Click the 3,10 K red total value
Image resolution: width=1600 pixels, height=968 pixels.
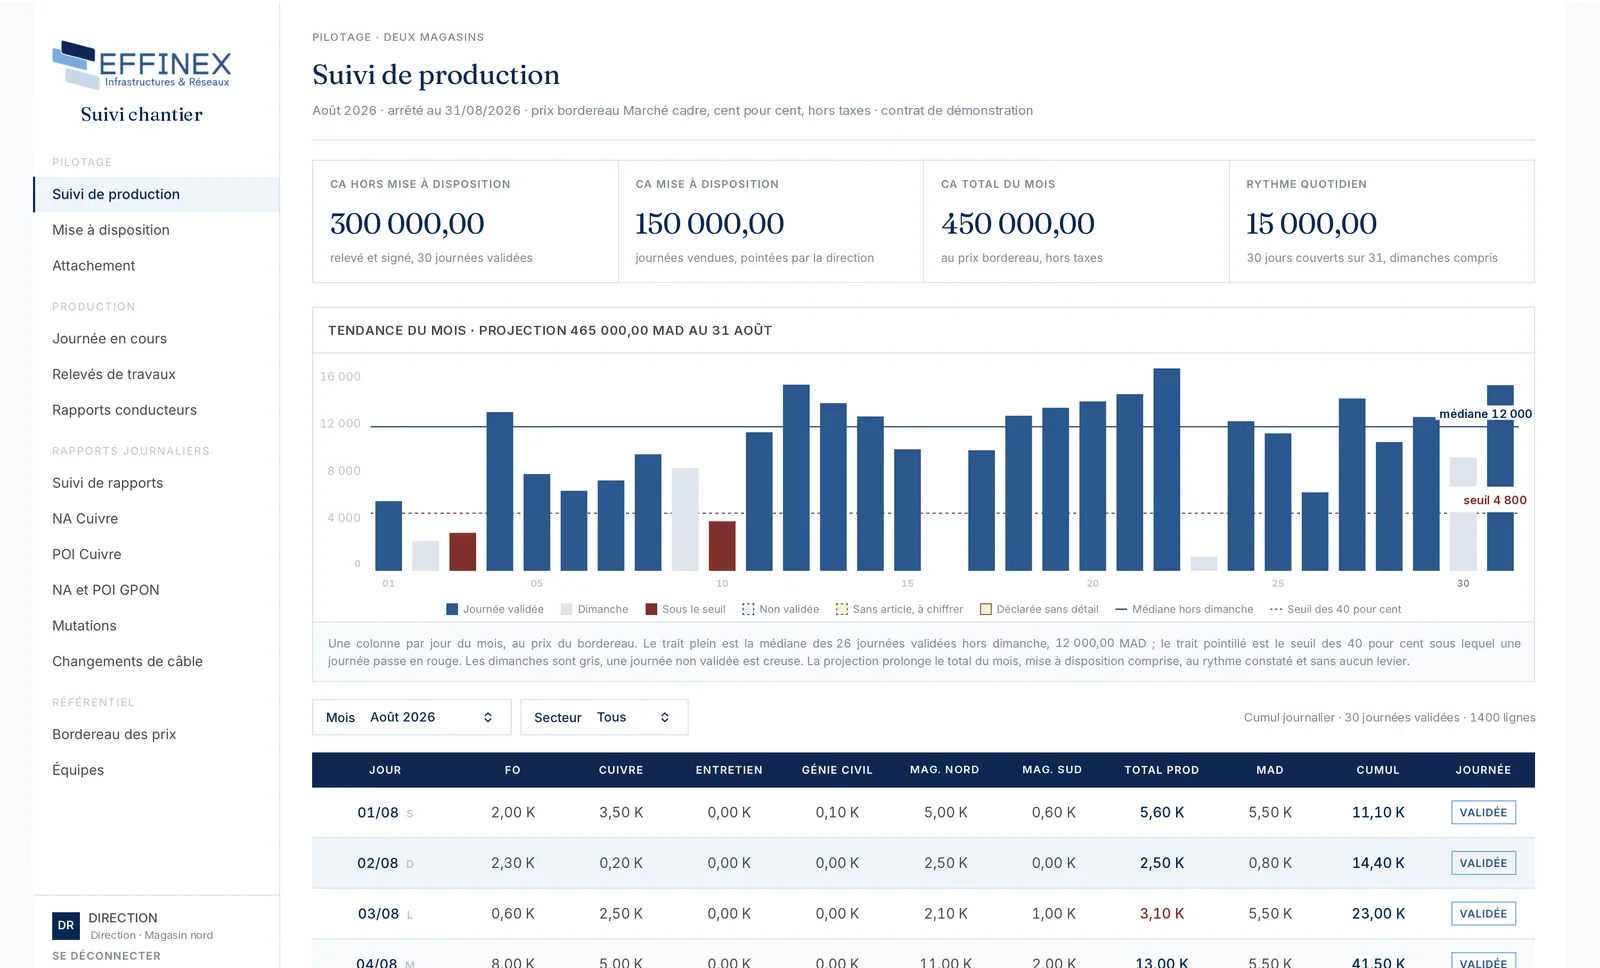click(1162, 914)
